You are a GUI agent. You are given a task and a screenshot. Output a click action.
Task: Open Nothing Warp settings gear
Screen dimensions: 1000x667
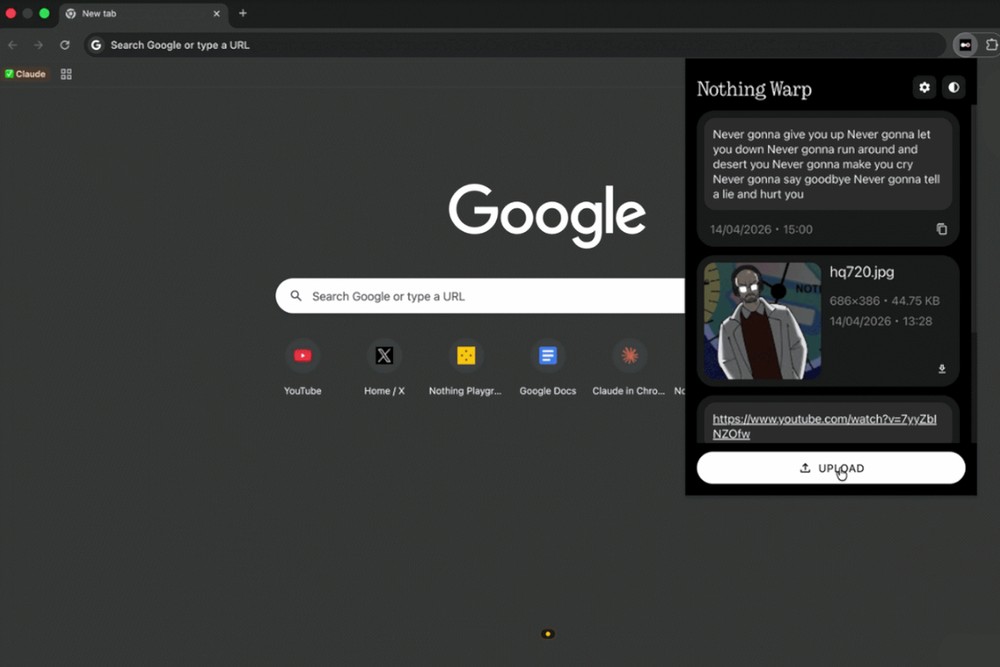pos(924,88)
